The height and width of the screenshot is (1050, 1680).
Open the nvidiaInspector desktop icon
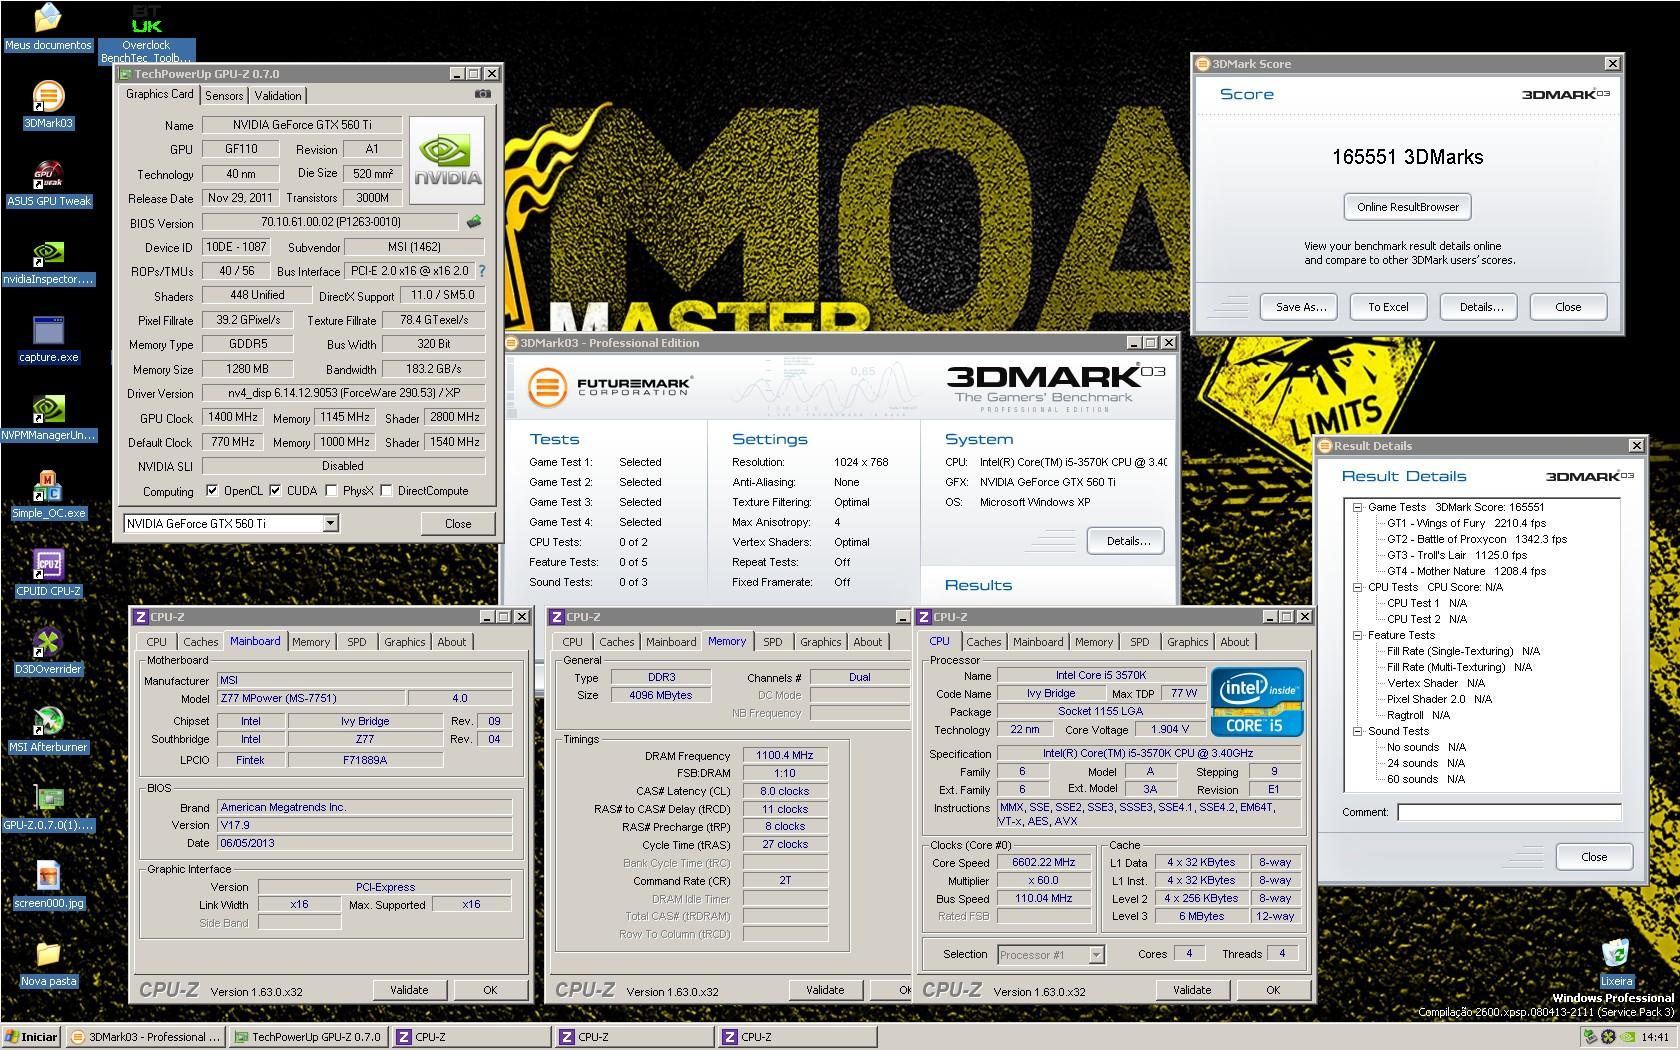48,261
